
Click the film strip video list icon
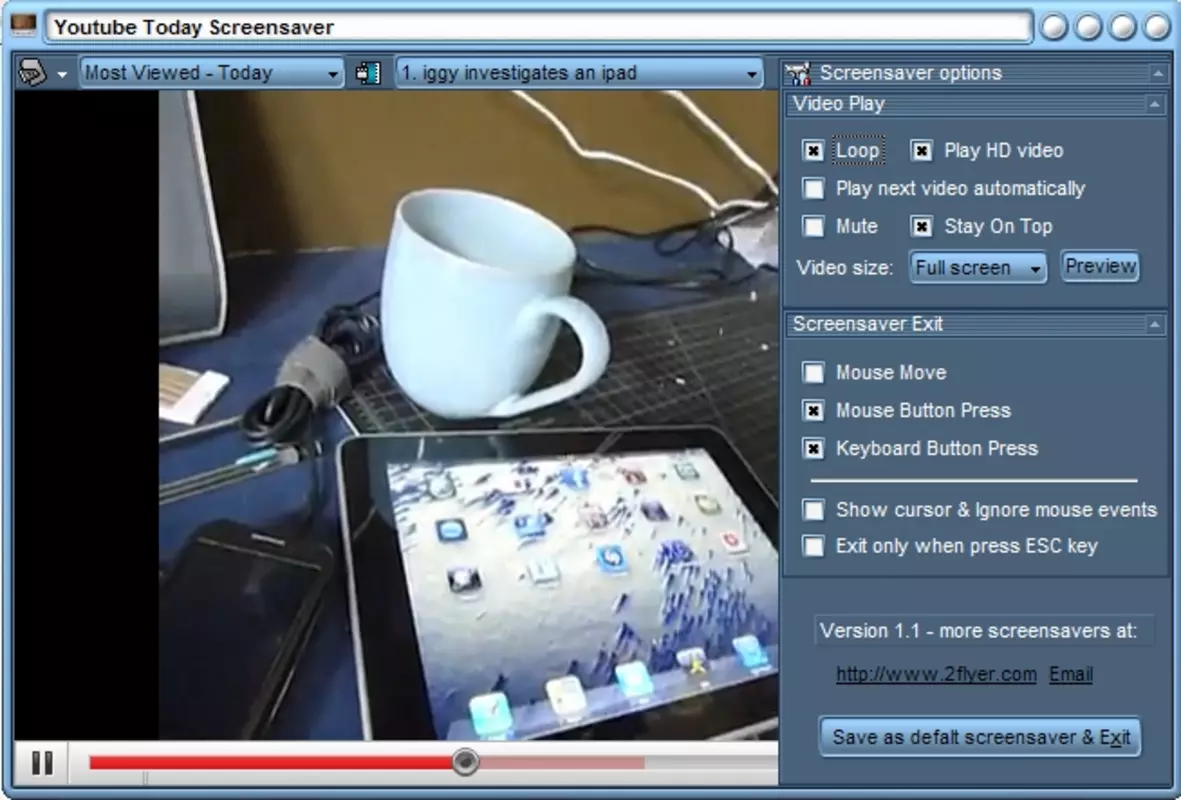pyautogui.click(x=368, y=73)
